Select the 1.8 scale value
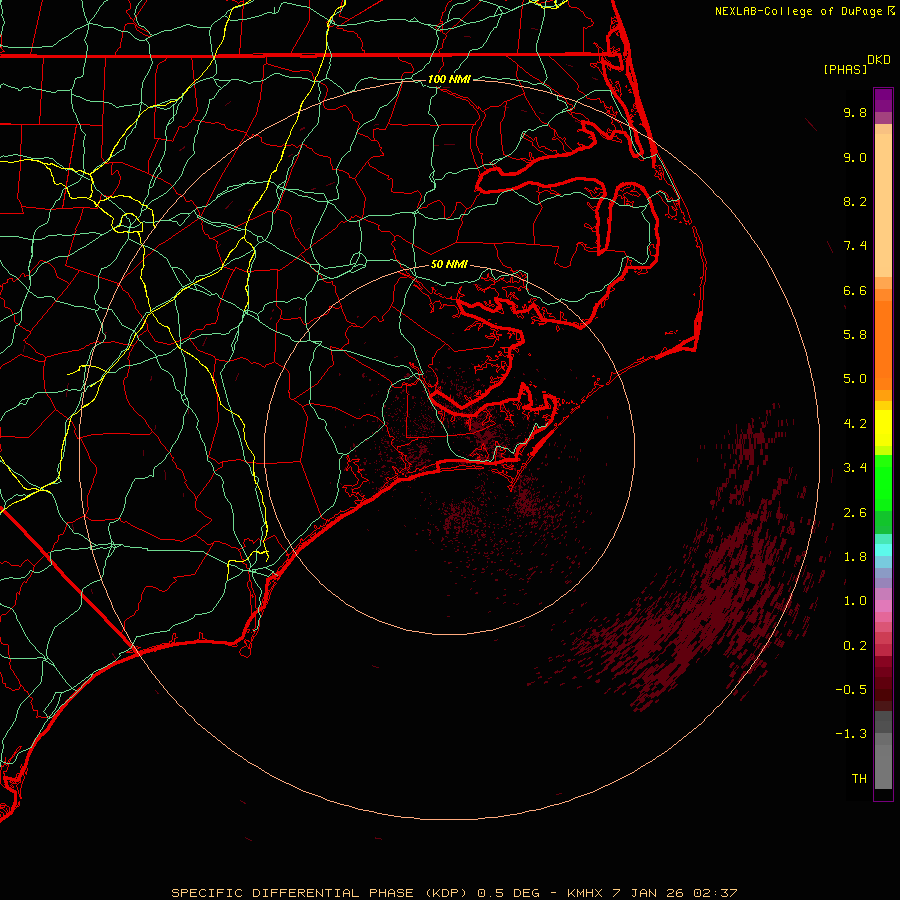 [x=855, y=557]
